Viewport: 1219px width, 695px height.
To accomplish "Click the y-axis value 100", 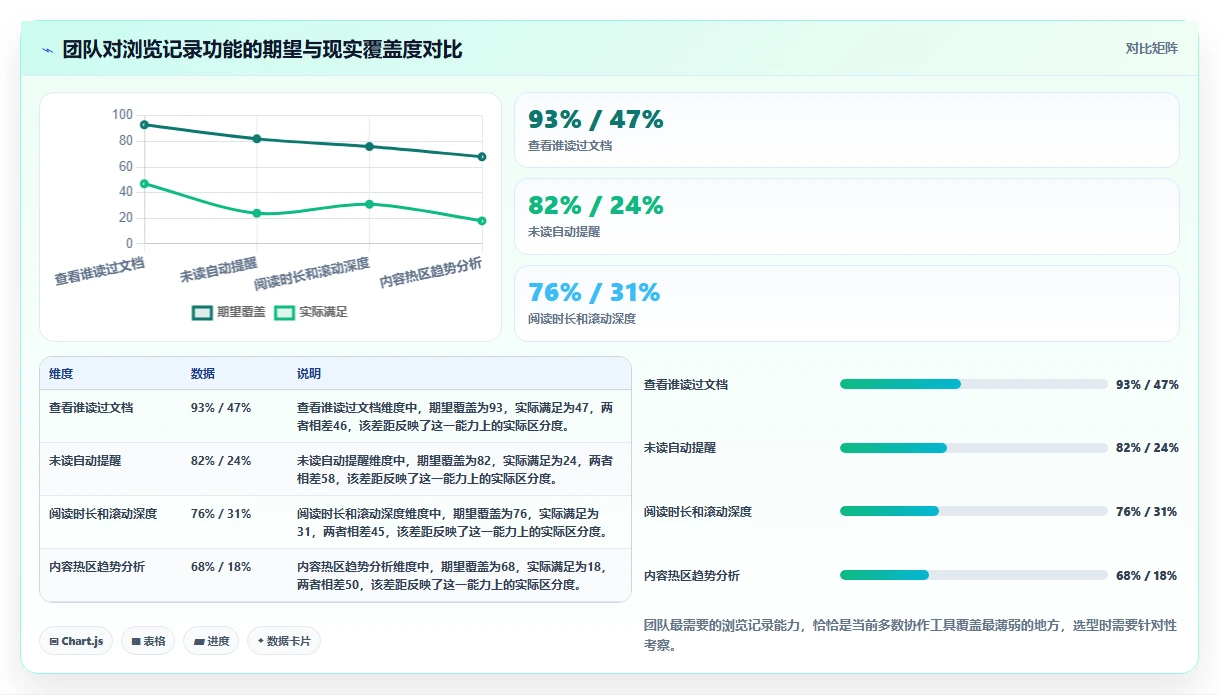I will (x=122, y=115).
